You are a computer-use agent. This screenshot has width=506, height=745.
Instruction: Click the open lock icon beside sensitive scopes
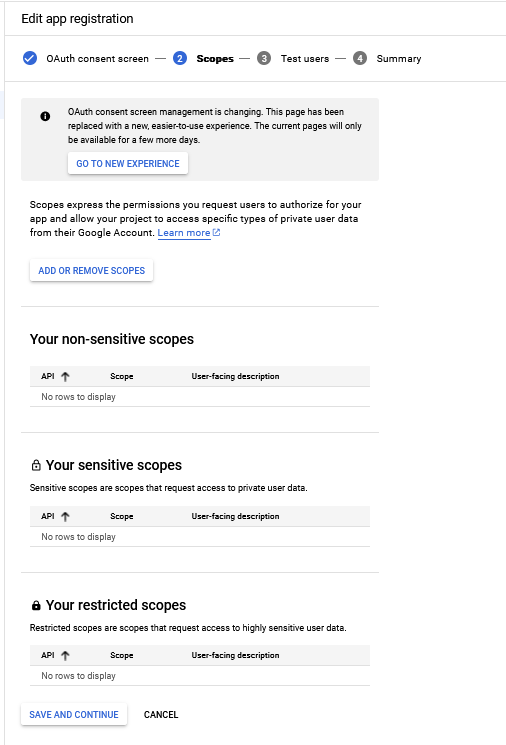(36, 465)
